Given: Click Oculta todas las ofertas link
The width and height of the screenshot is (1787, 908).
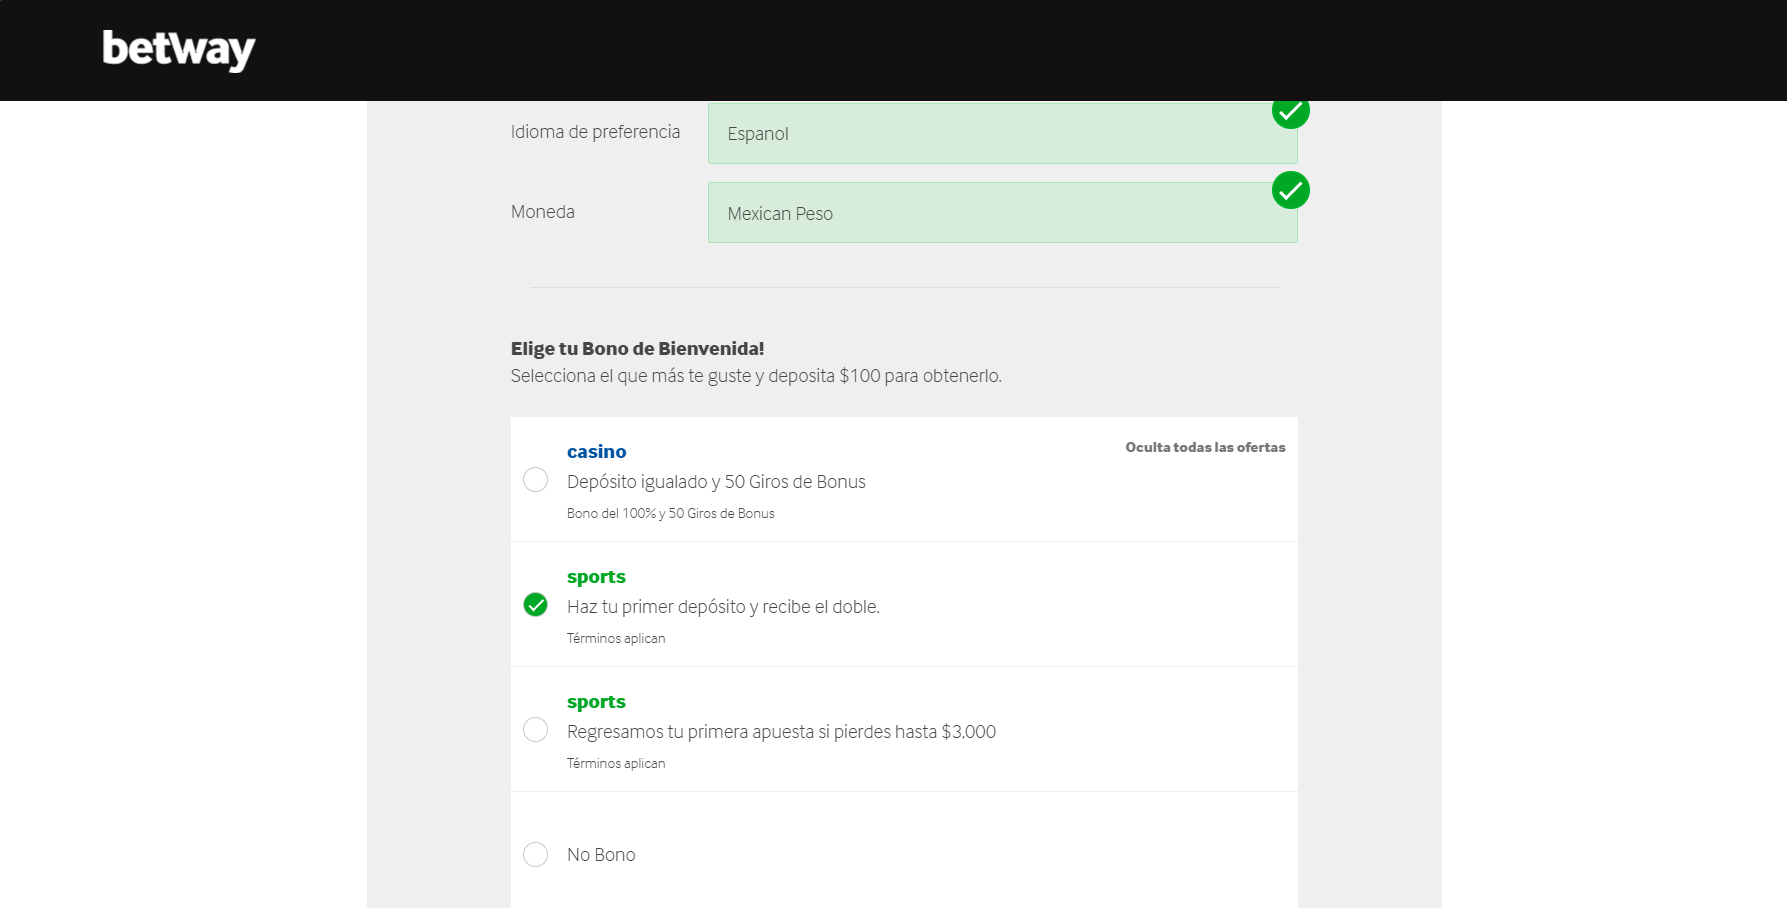Looking at the screenshot, I should coord(1205,447).
